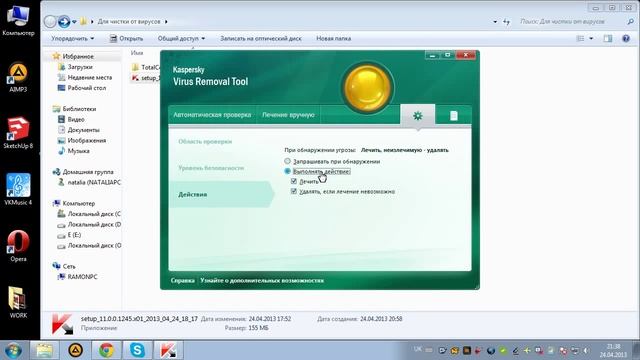Open Kaspersky settings gear tab
Viewport: 640px width, 360px height.
click(x=418, y=116)
